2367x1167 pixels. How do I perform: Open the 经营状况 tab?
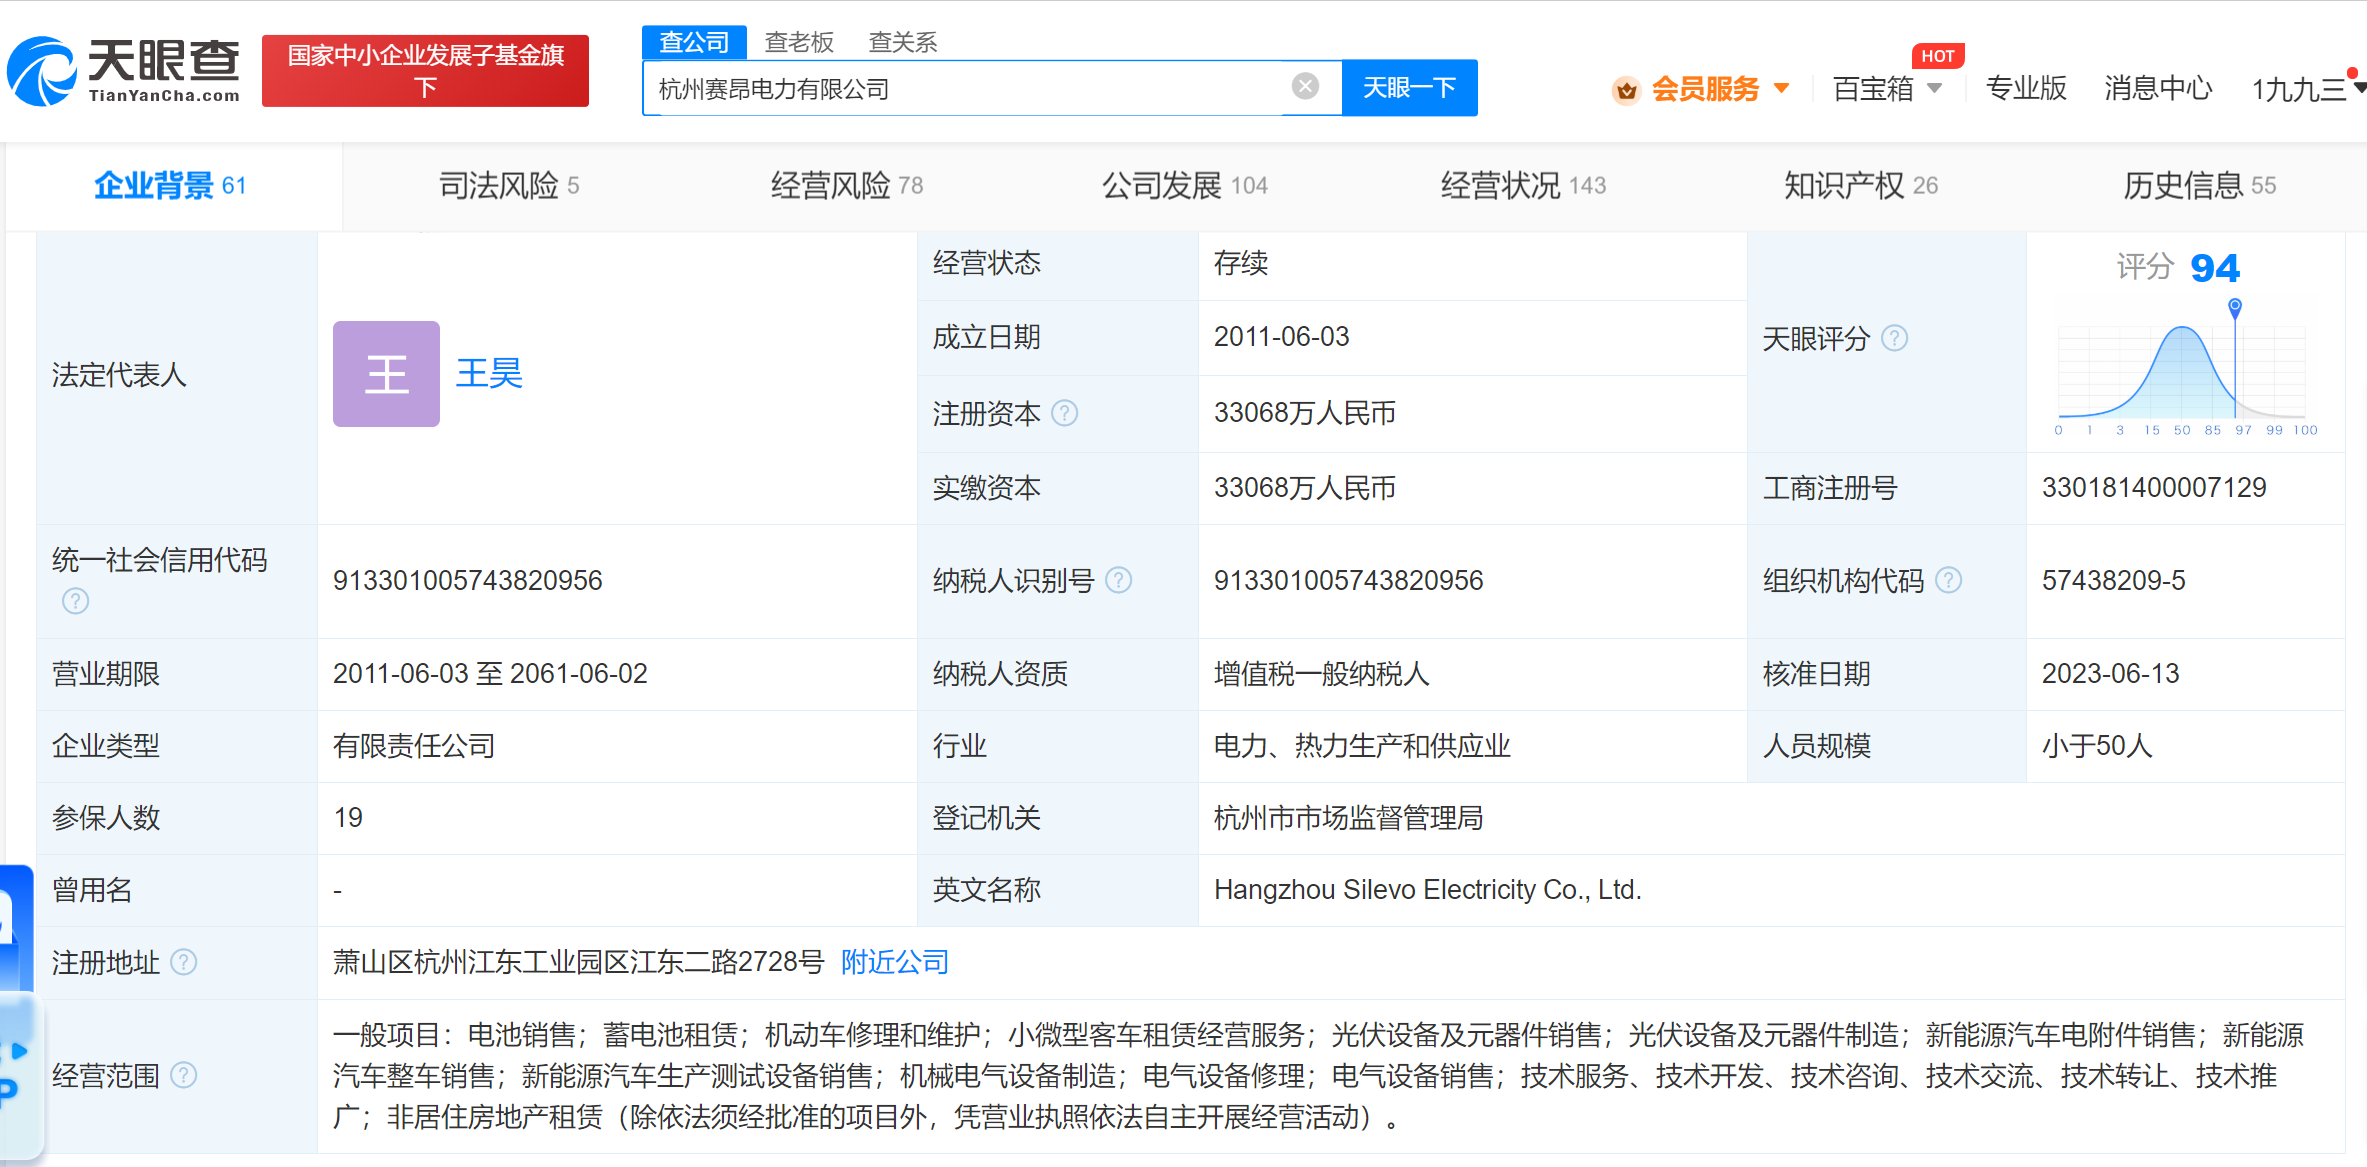tap(1523, 185)
